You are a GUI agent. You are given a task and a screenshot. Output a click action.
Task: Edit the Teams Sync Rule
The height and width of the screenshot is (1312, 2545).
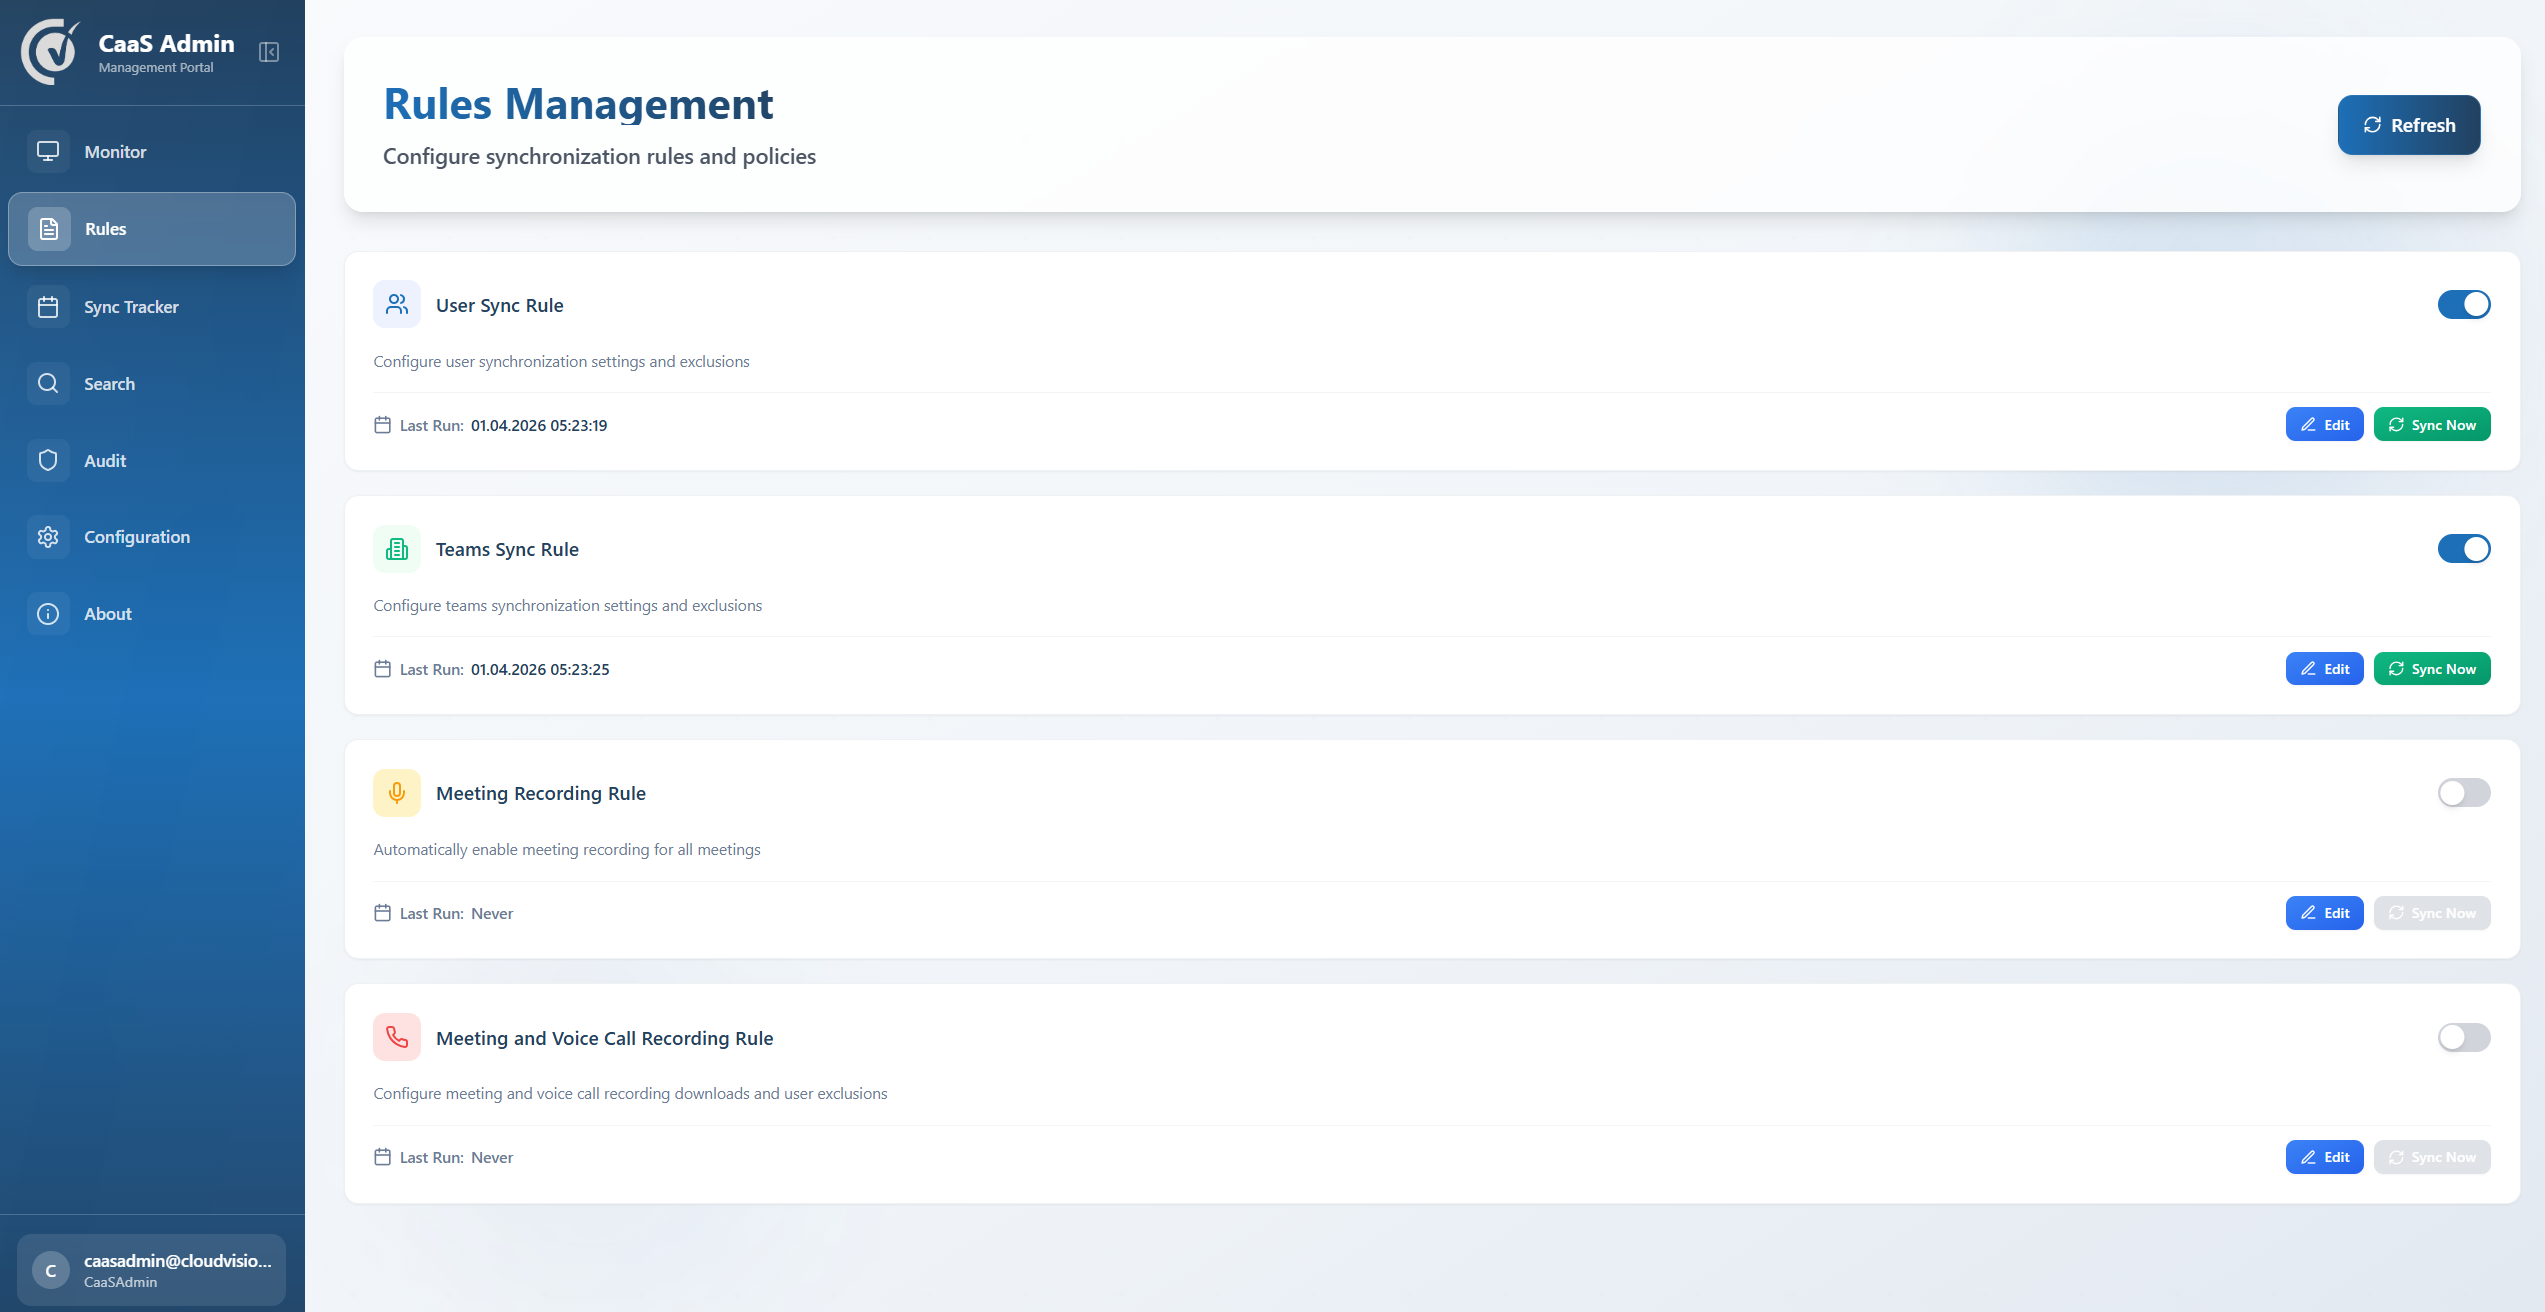click(2324, 669)
